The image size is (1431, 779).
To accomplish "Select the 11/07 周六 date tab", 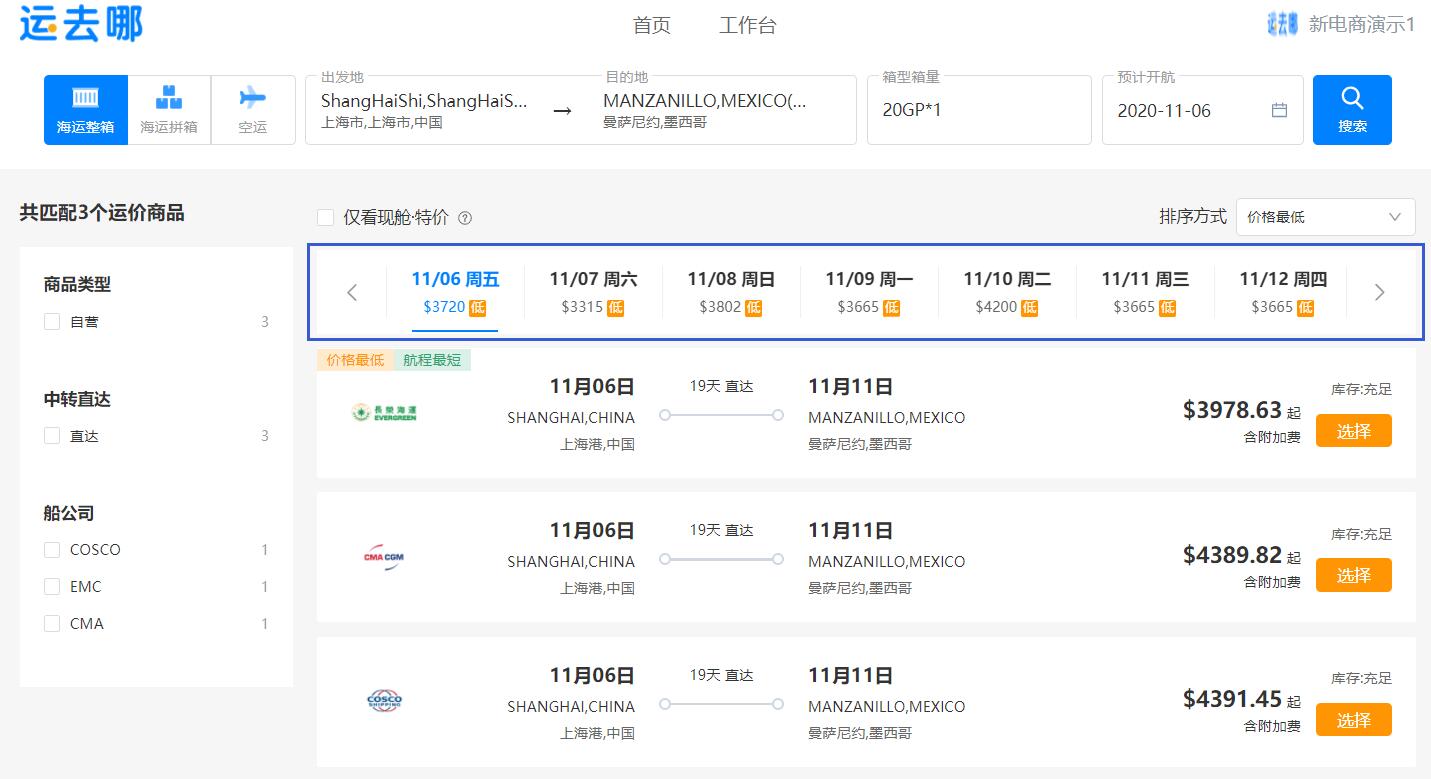I will point(593,292).
